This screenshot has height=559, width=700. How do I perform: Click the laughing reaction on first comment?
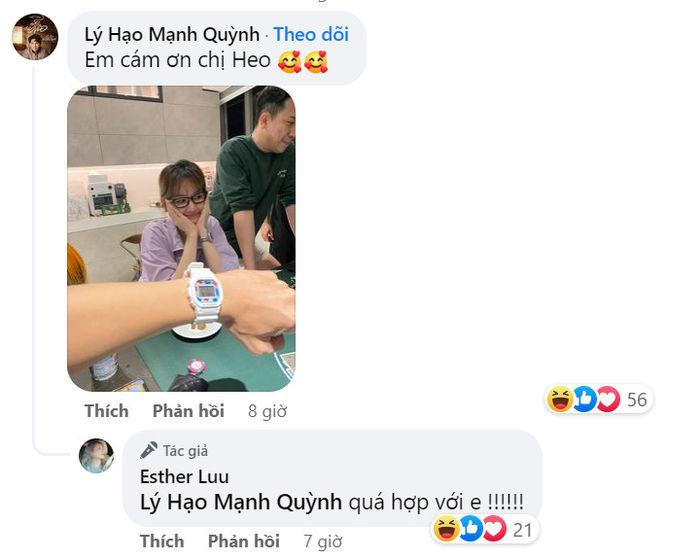click(x=560, y=399)
